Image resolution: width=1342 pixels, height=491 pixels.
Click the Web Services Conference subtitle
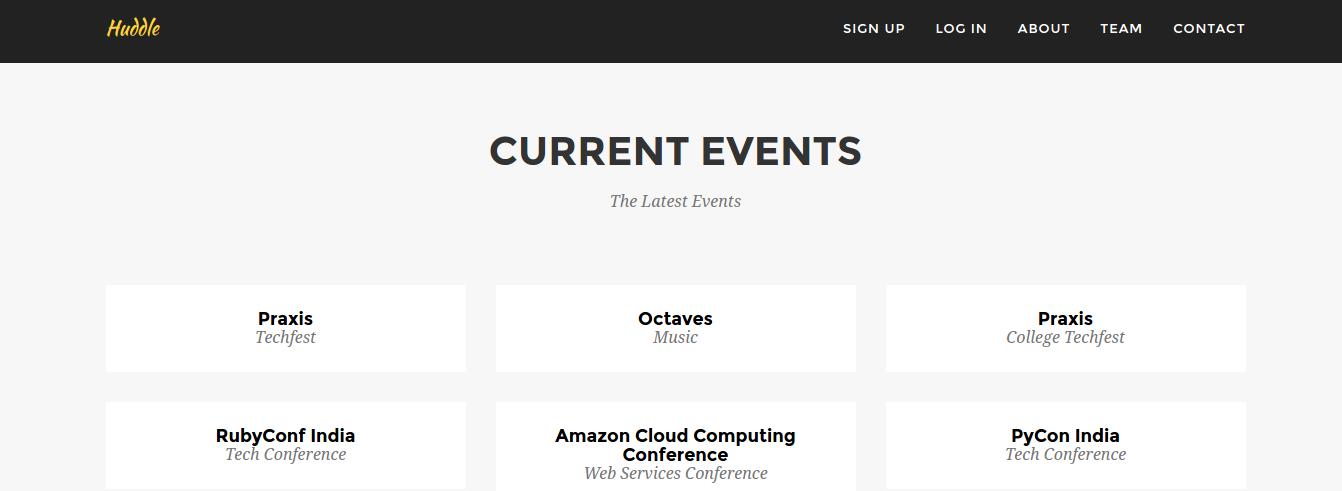coord(675,473)
